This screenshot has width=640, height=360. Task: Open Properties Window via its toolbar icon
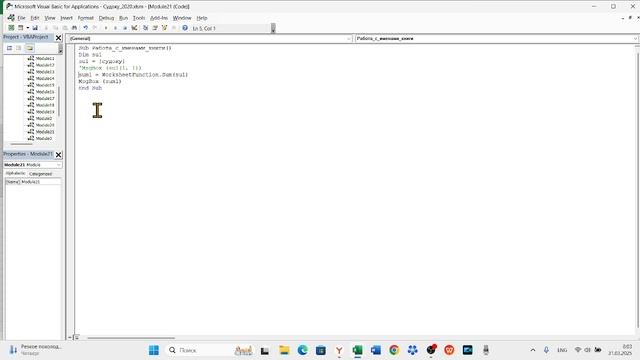[155, 28]
